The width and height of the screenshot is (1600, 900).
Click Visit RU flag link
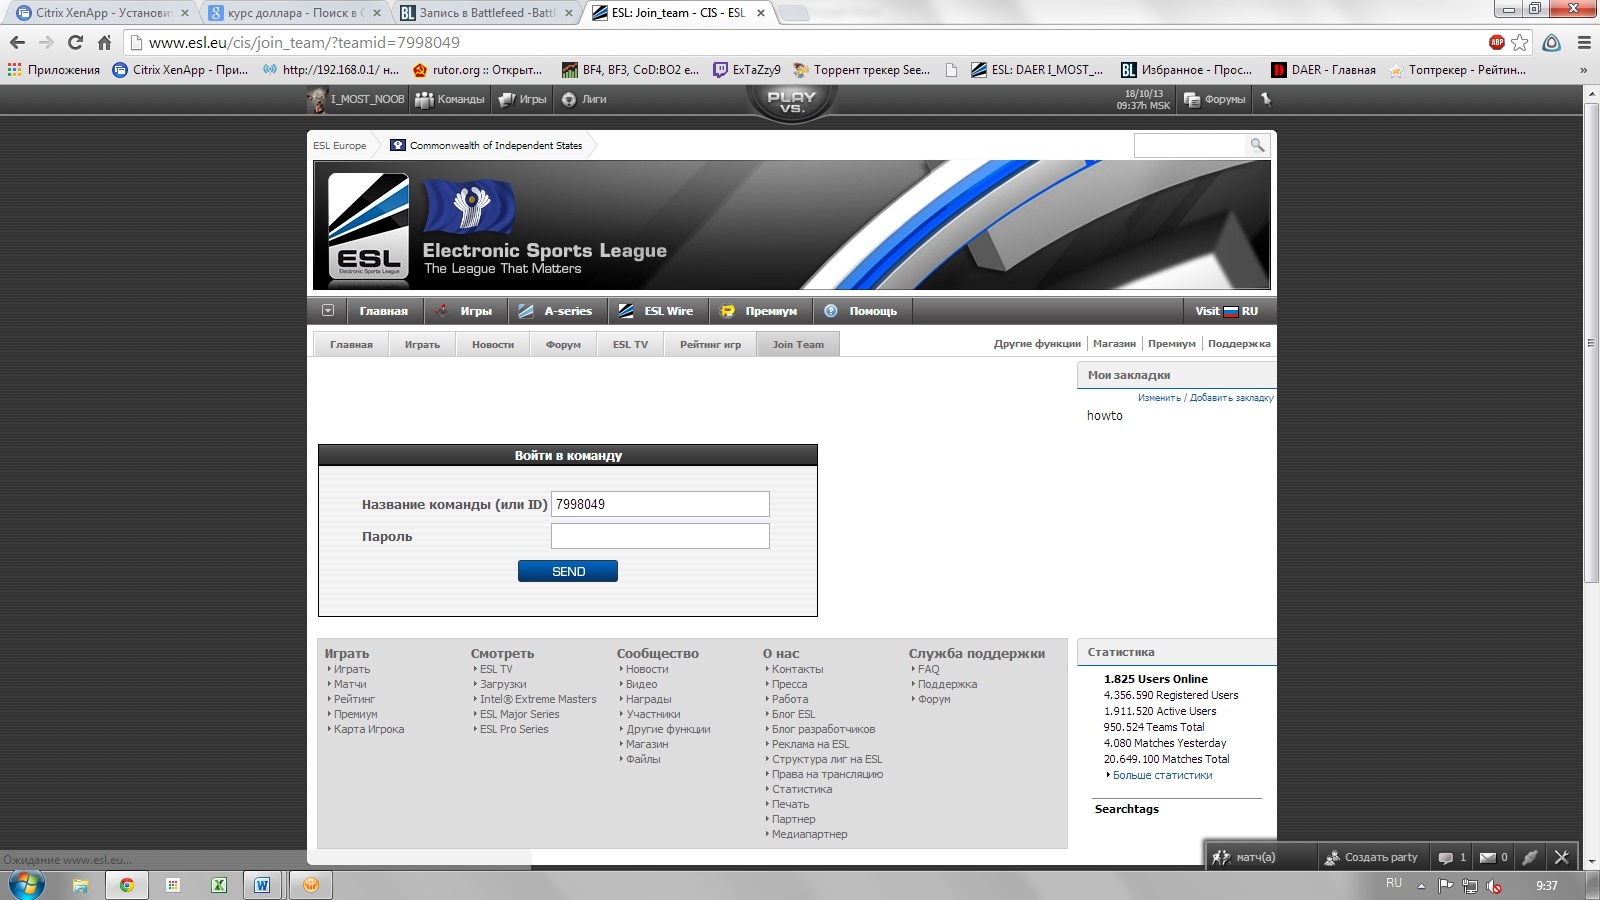pyautogui.click(x=1227, y=311)
